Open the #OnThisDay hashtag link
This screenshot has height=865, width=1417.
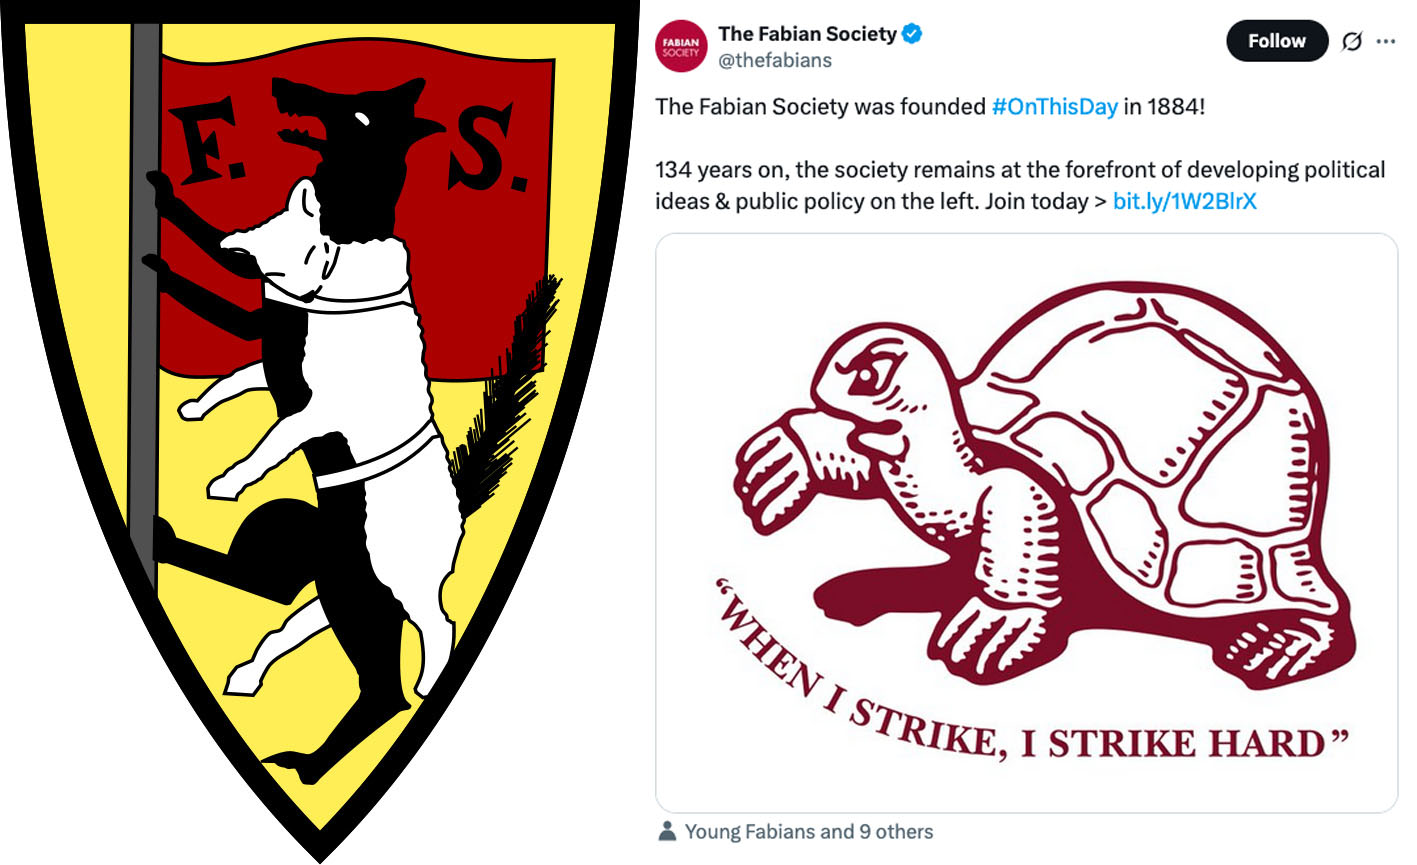click(x=1054, y=106)
